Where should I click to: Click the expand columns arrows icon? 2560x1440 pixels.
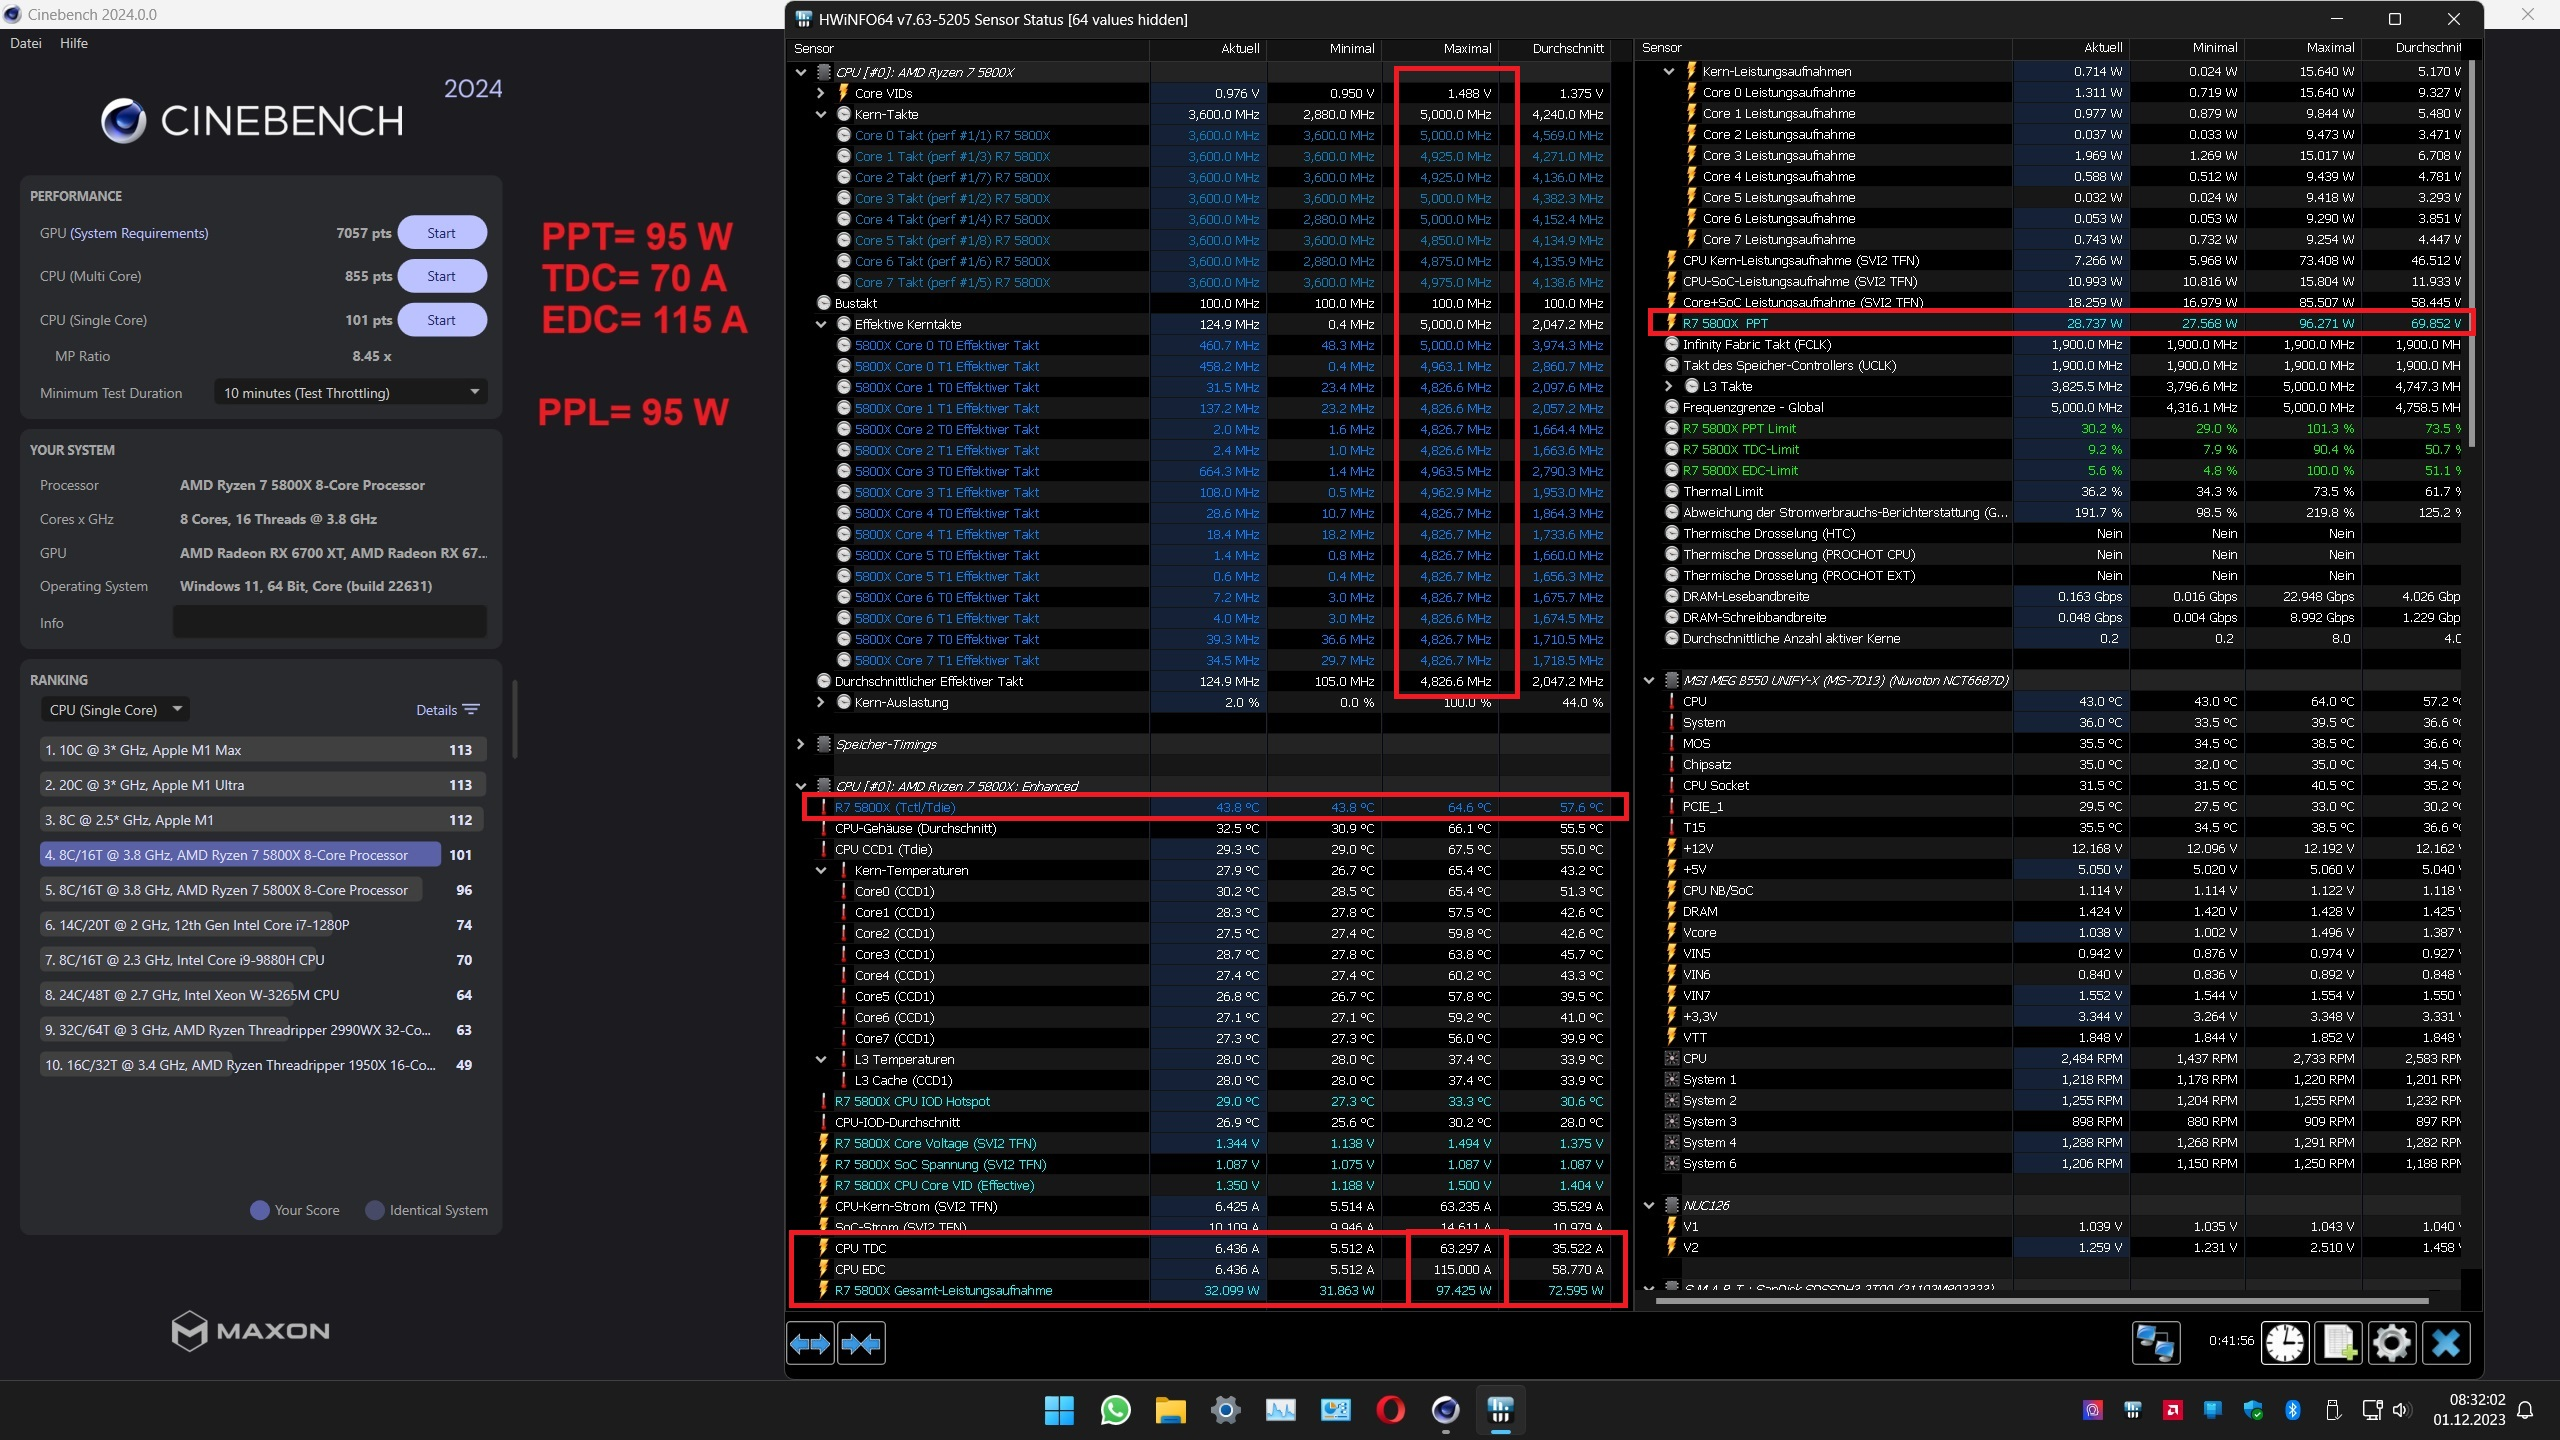pyautogui.click(x=810, y=1343)
